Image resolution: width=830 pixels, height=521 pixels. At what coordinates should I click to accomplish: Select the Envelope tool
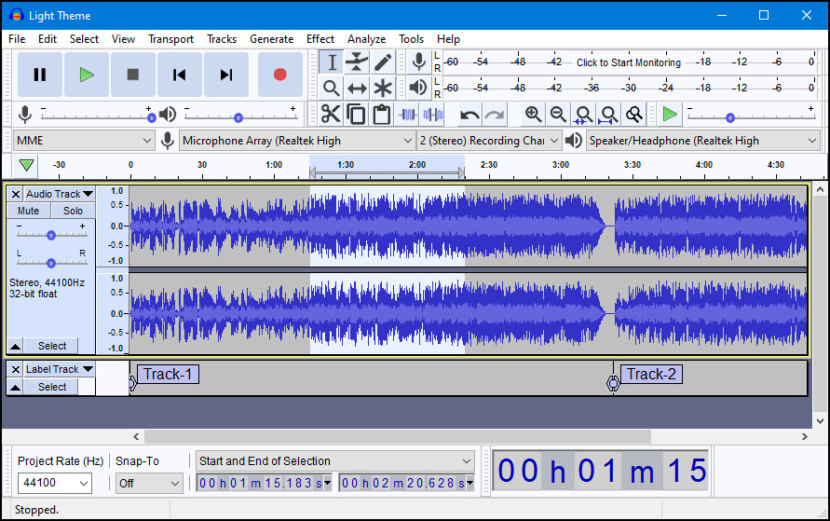pyautogui.click(x=357, y=62)
